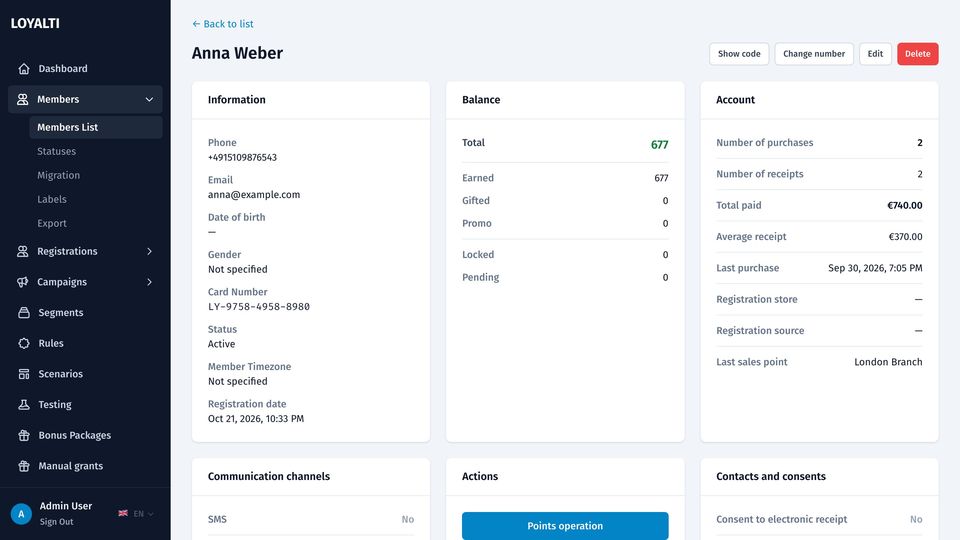Open Dashboard in the sidebar
Image resolution: width=960 pixels, height=540 pixels.
click(x=85, y=69)
